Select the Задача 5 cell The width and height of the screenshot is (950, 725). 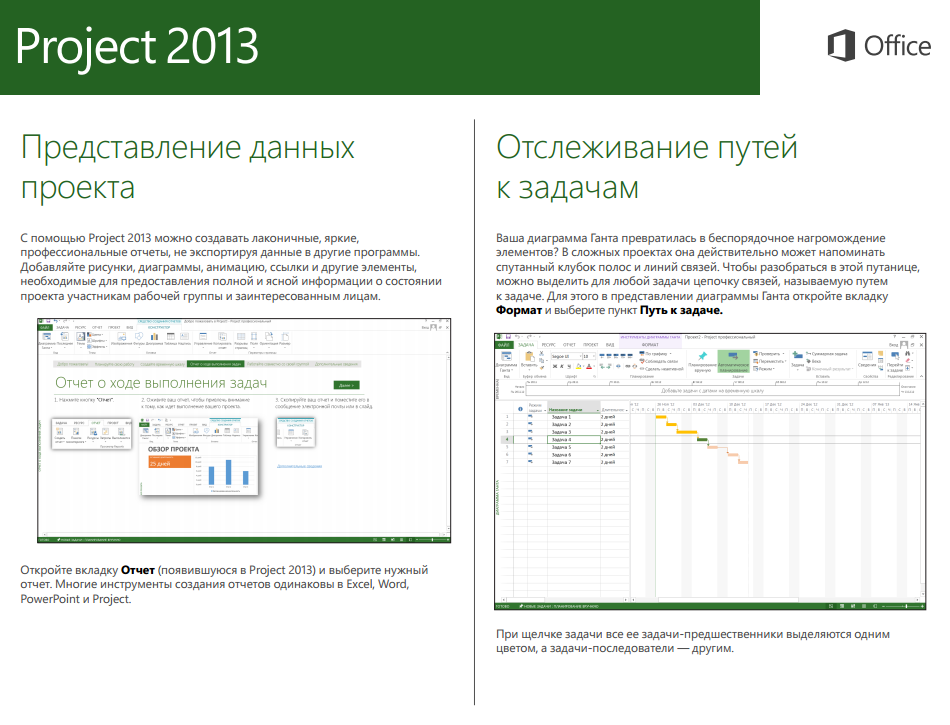point(574,447)
